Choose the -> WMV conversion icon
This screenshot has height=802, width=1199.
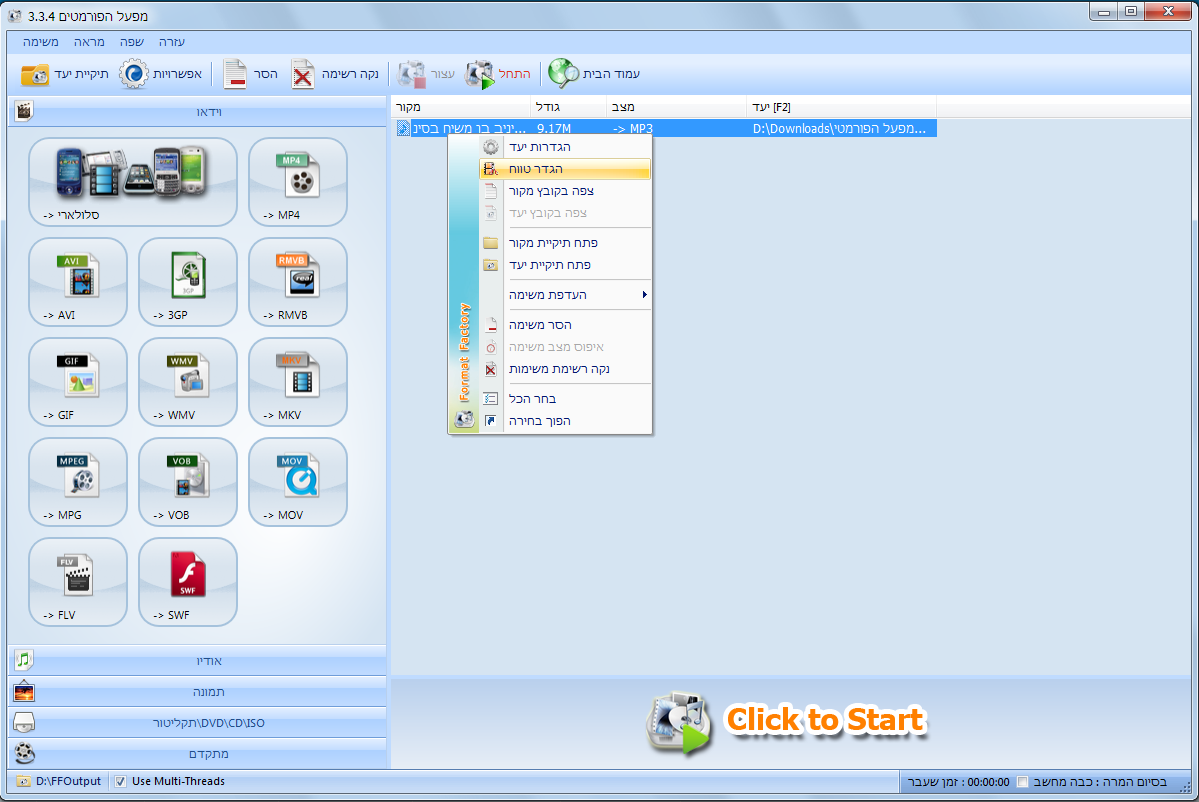(188, 382)
